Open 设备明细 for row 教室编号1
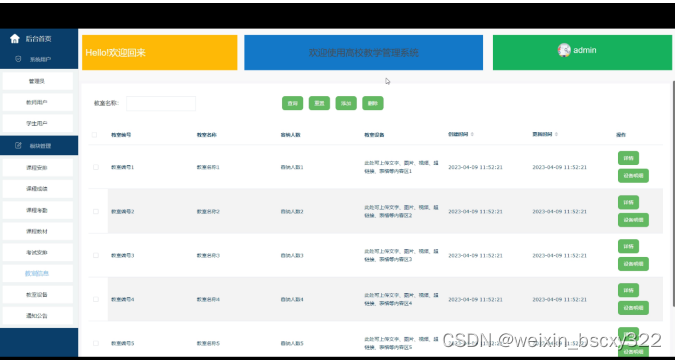 click(633, 176)
